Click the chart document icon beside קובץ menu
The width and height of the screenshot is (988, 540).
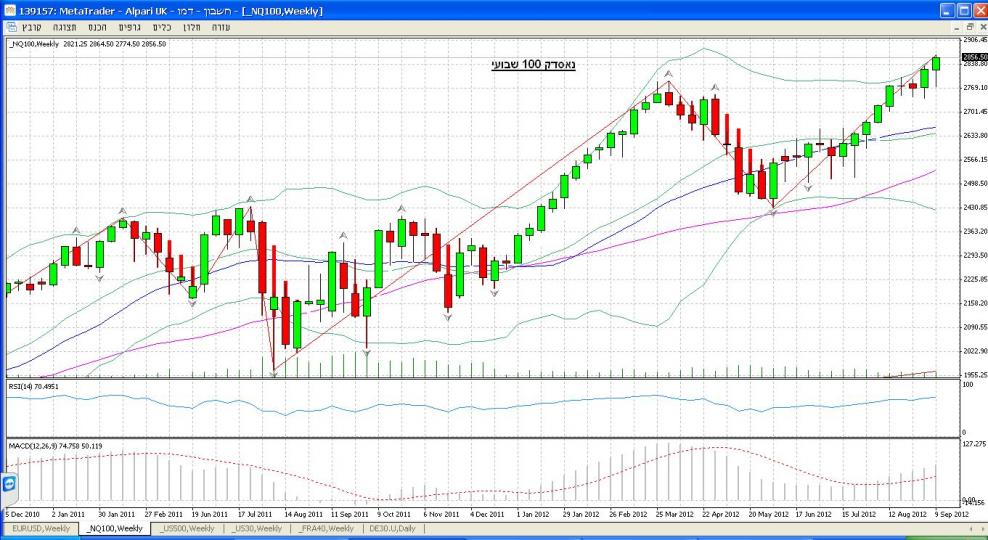pyautogui.click(x=10, y=28)
